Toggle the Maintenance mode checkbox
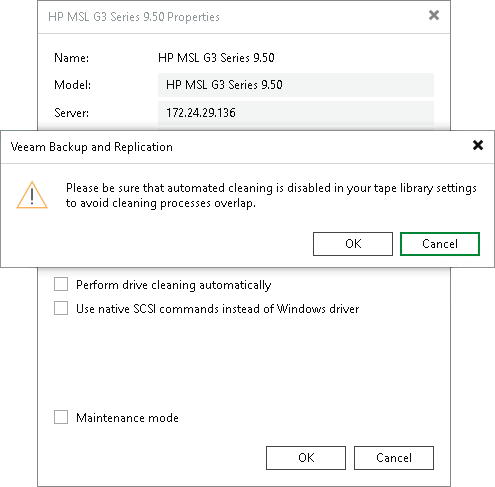 click(x=61, y=417)
